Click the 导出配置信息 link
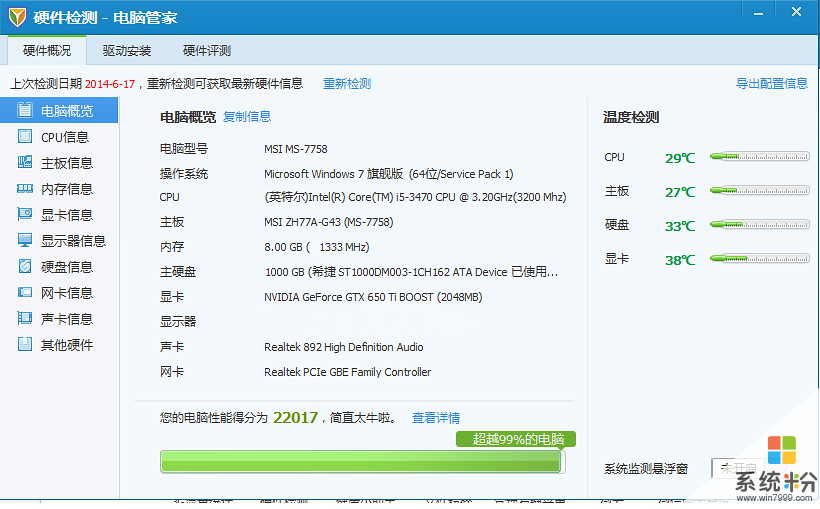The width and height of the screenshot is (820, 509). 772,84
